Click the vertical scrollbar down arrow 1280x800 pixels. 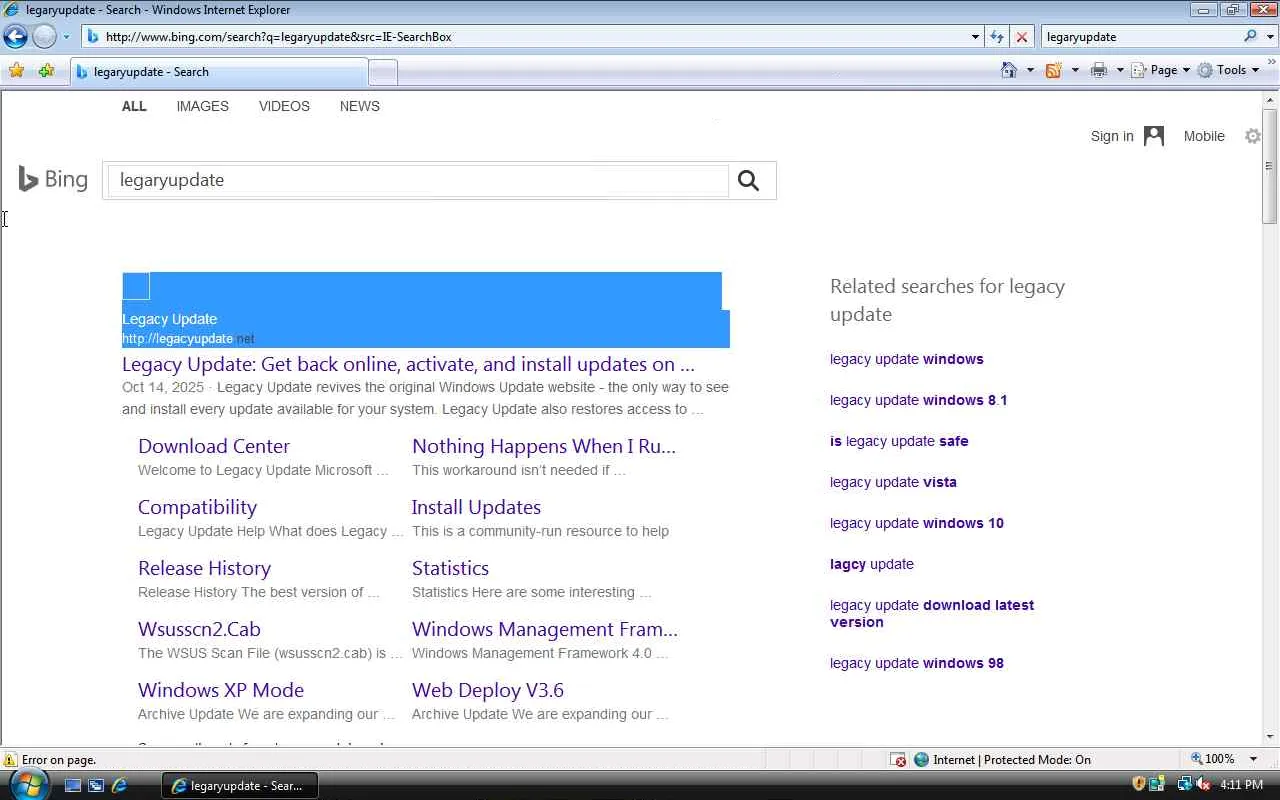(1271, 737)
